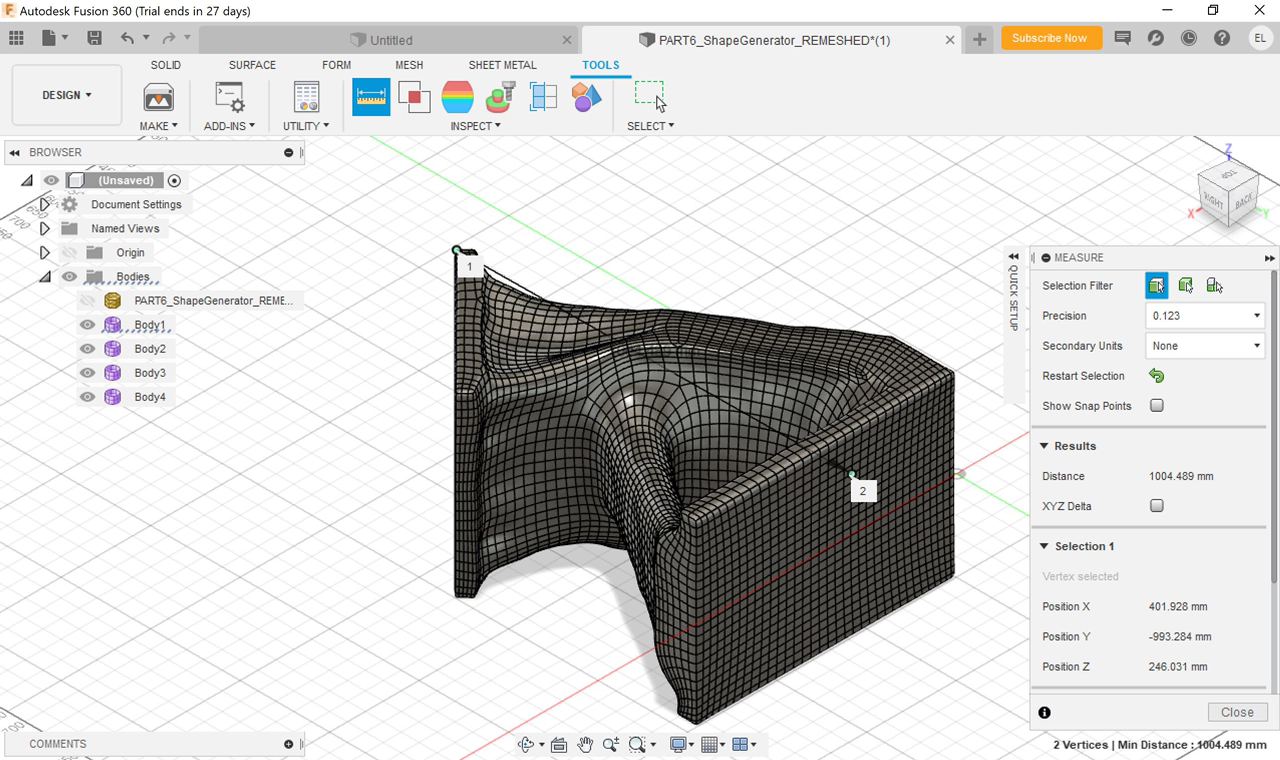Switch to the Untitled document tab
1280x760 pixels.
[390, 40]
